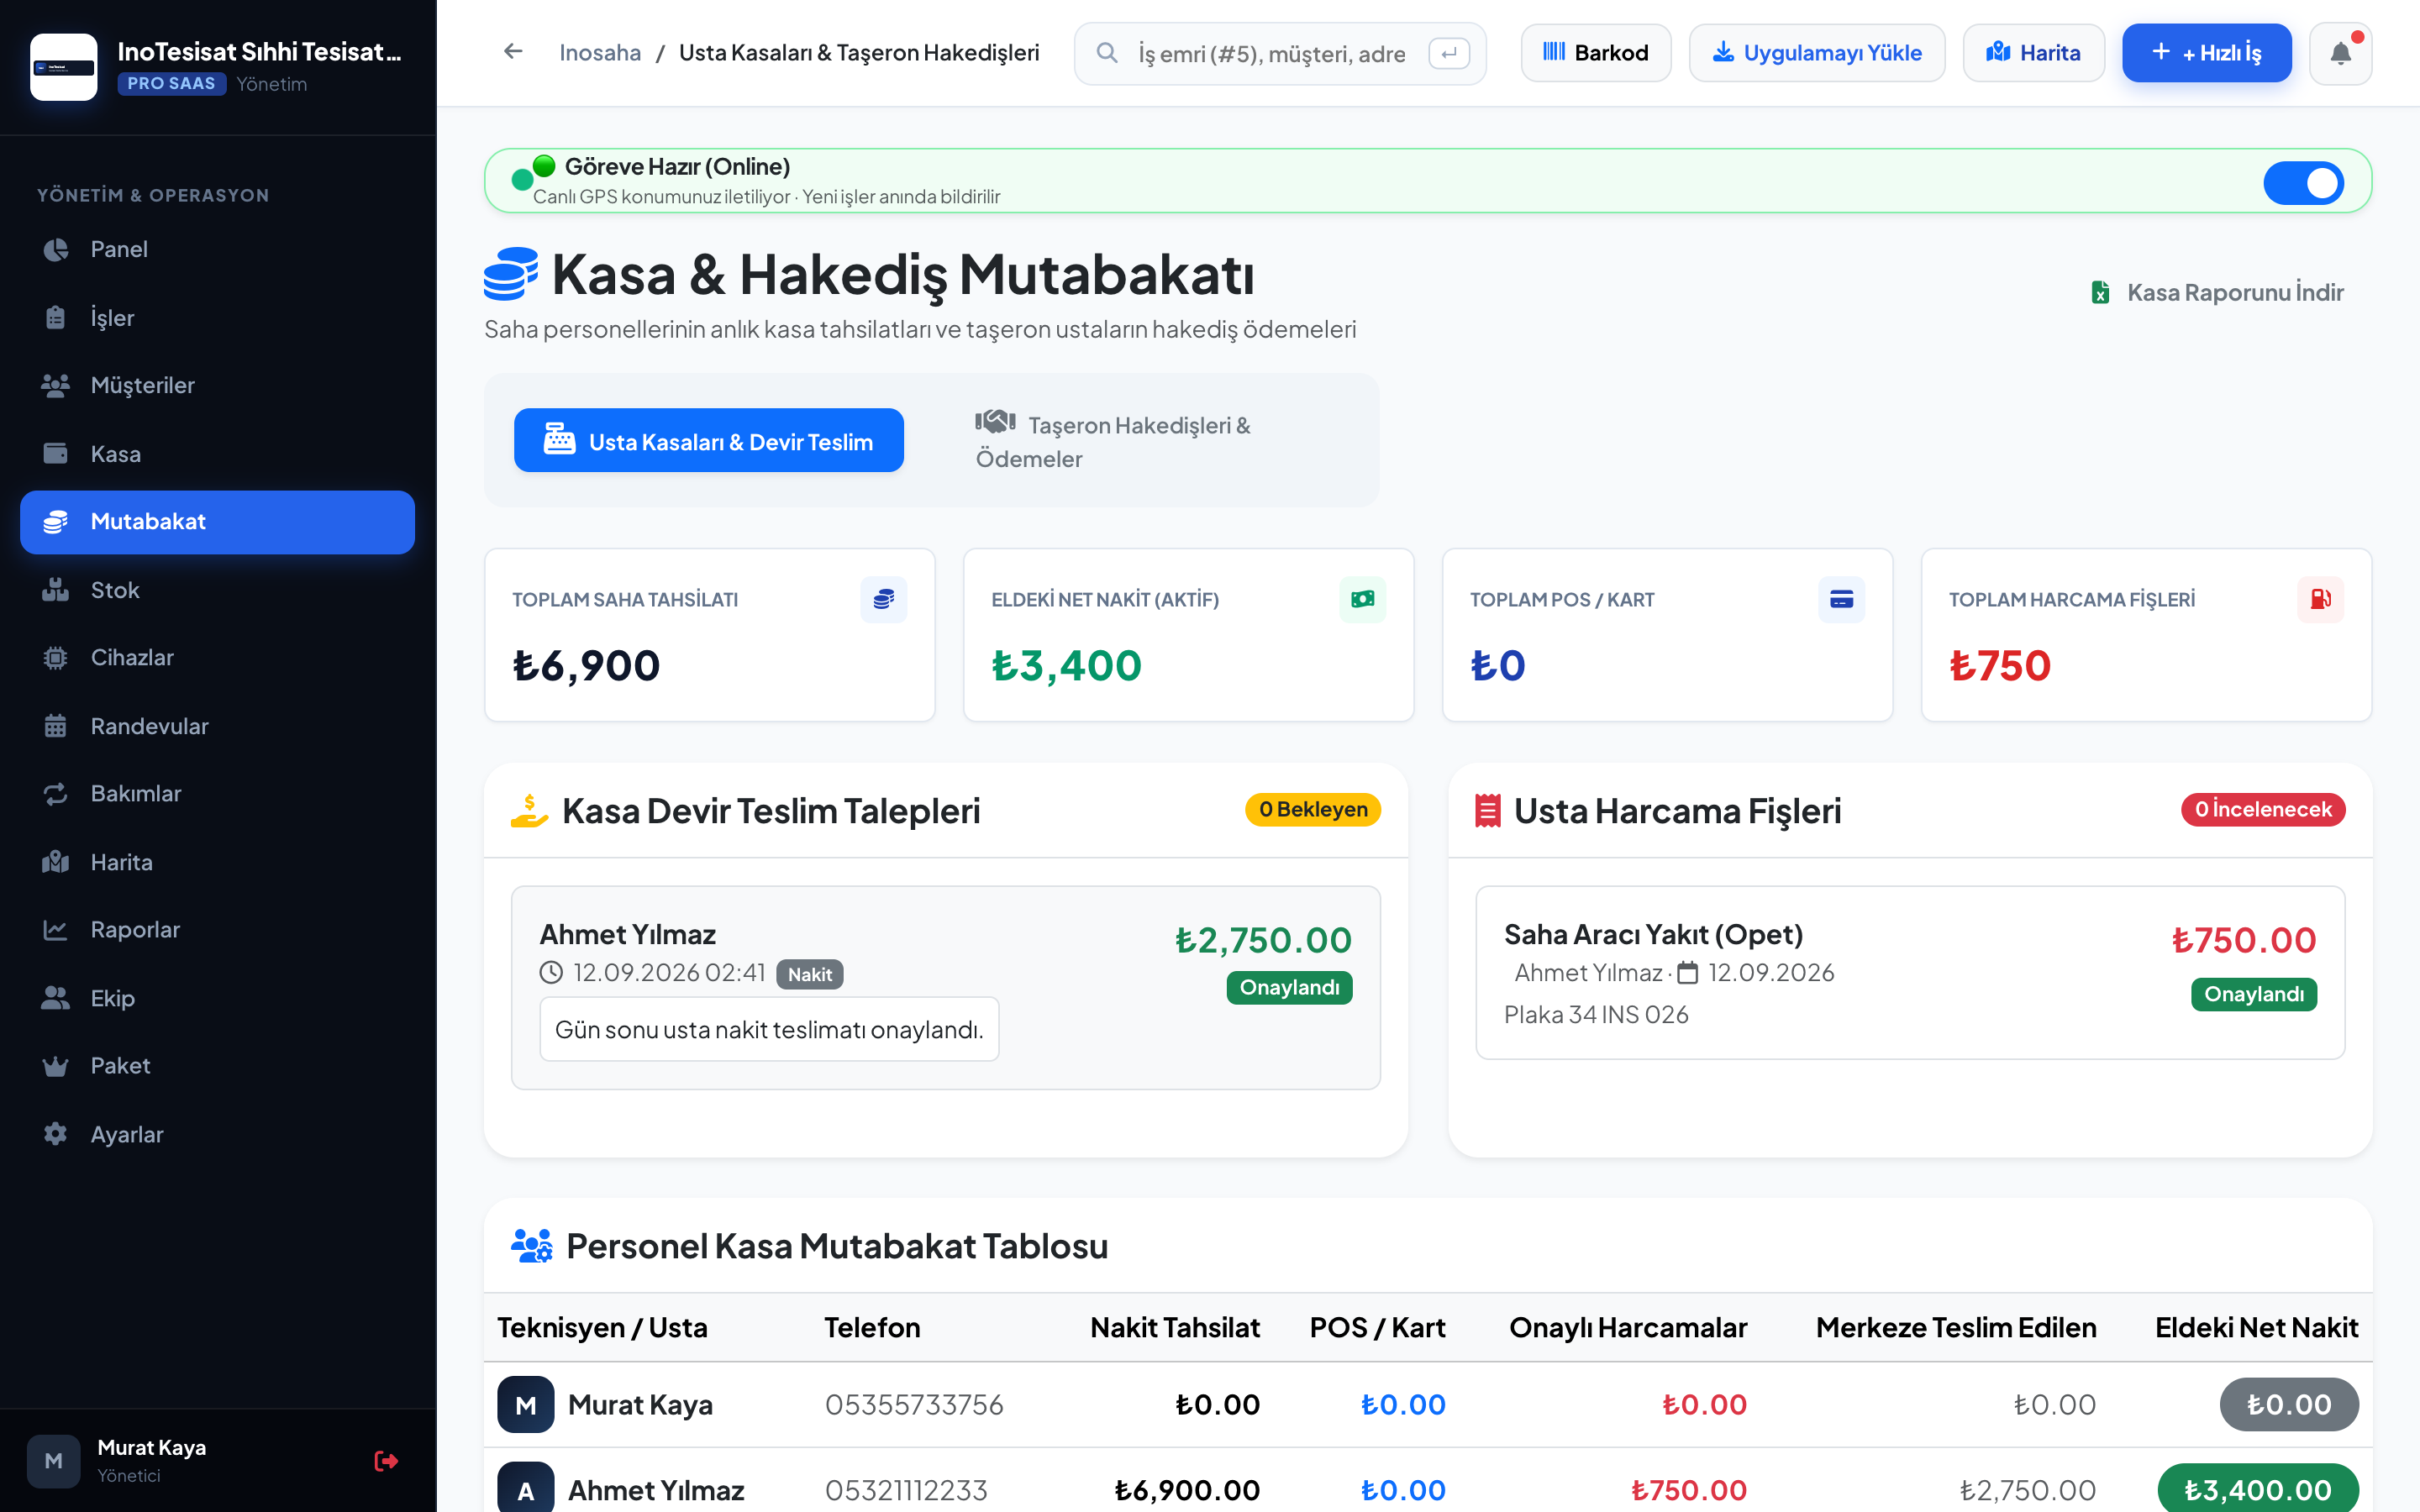The height and width of the screenshot is (1512, 2420).
Task: Toggle the Göreve Hazır online switch off
Action: click(2303, 182)
